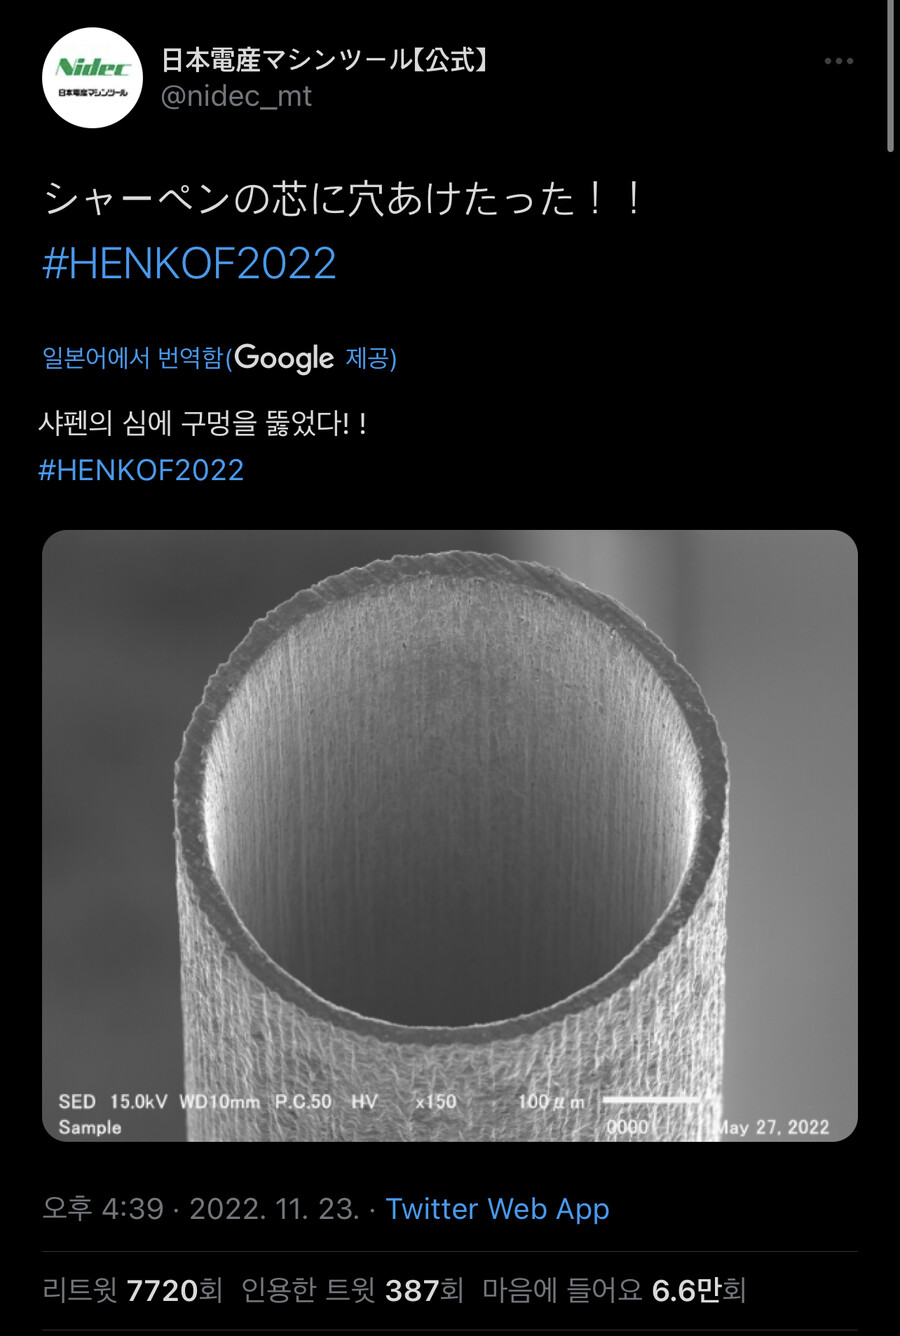Open the 日本電産マシンツール【公式】 display name
Screen dimensions: 900x1336
click(x=326, y=60)
